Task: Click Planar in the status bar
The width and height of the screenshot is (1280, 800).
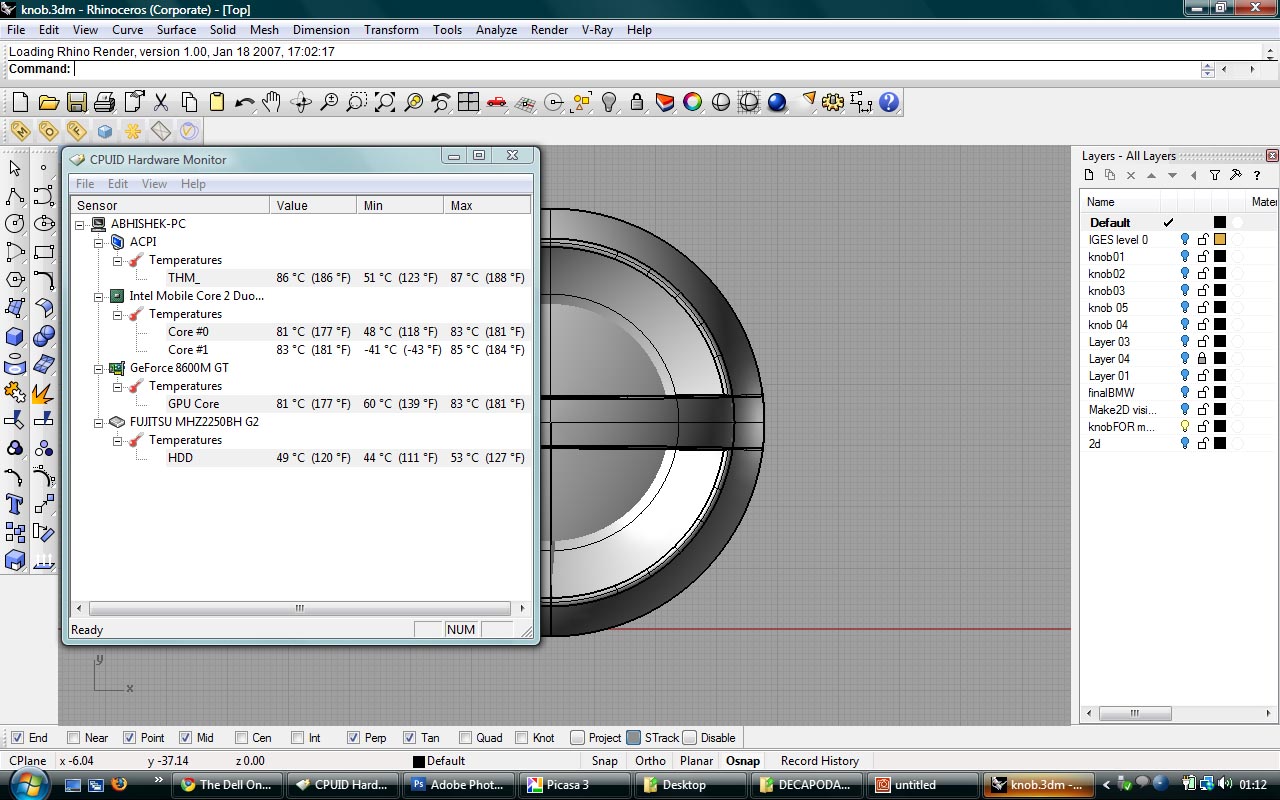Action: click(x=696, y=761)
